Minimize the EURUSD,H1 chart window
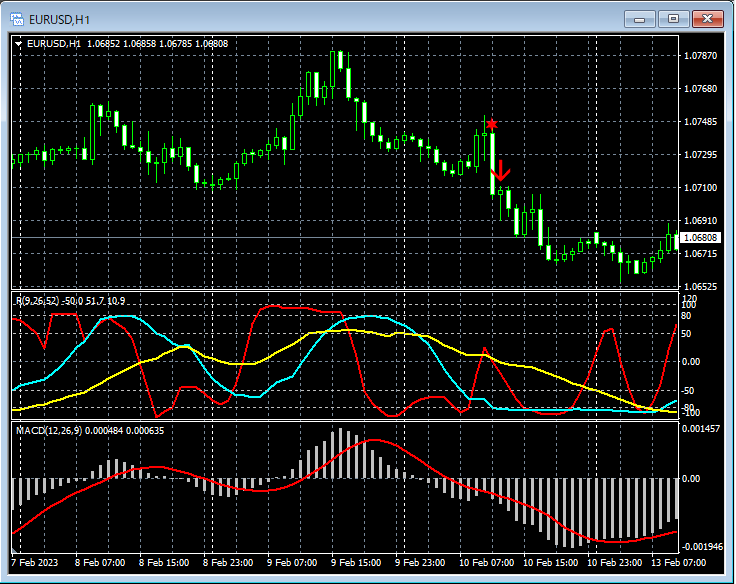The width and height of the screenshot is (736, 584). 640,18
